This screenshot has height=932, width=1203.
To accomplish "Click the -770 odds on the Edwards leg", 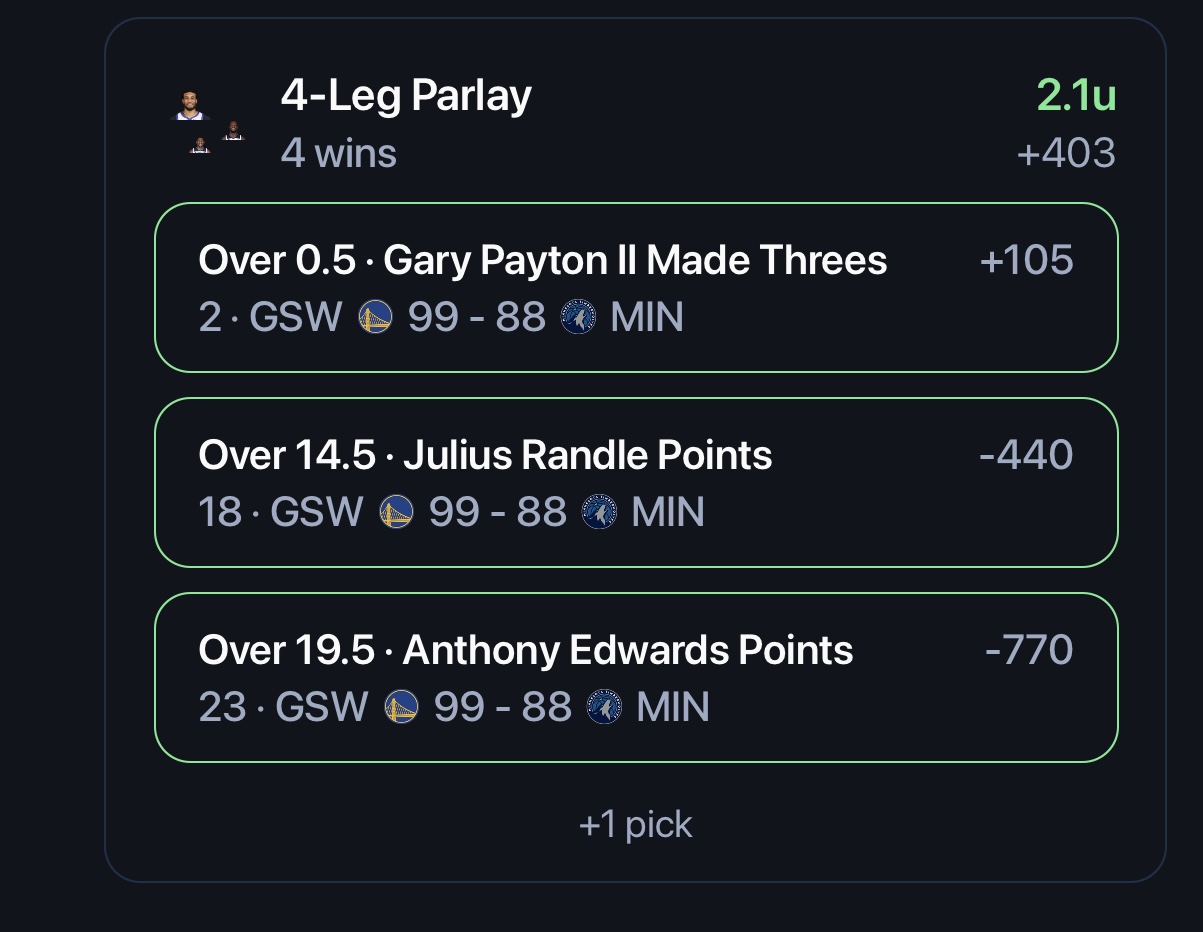I will (x=1029, y=650).
